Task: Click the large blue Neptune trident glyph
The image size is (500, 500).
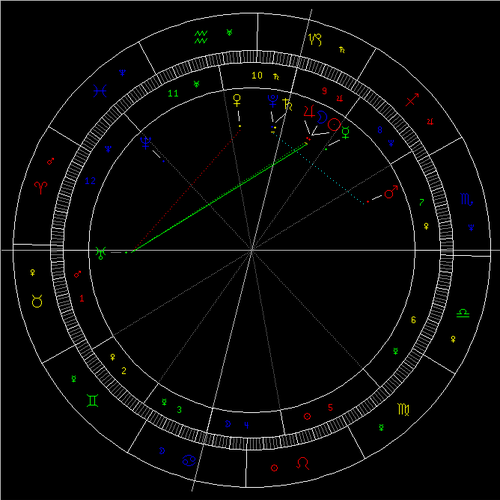Action: coord(146,143)
